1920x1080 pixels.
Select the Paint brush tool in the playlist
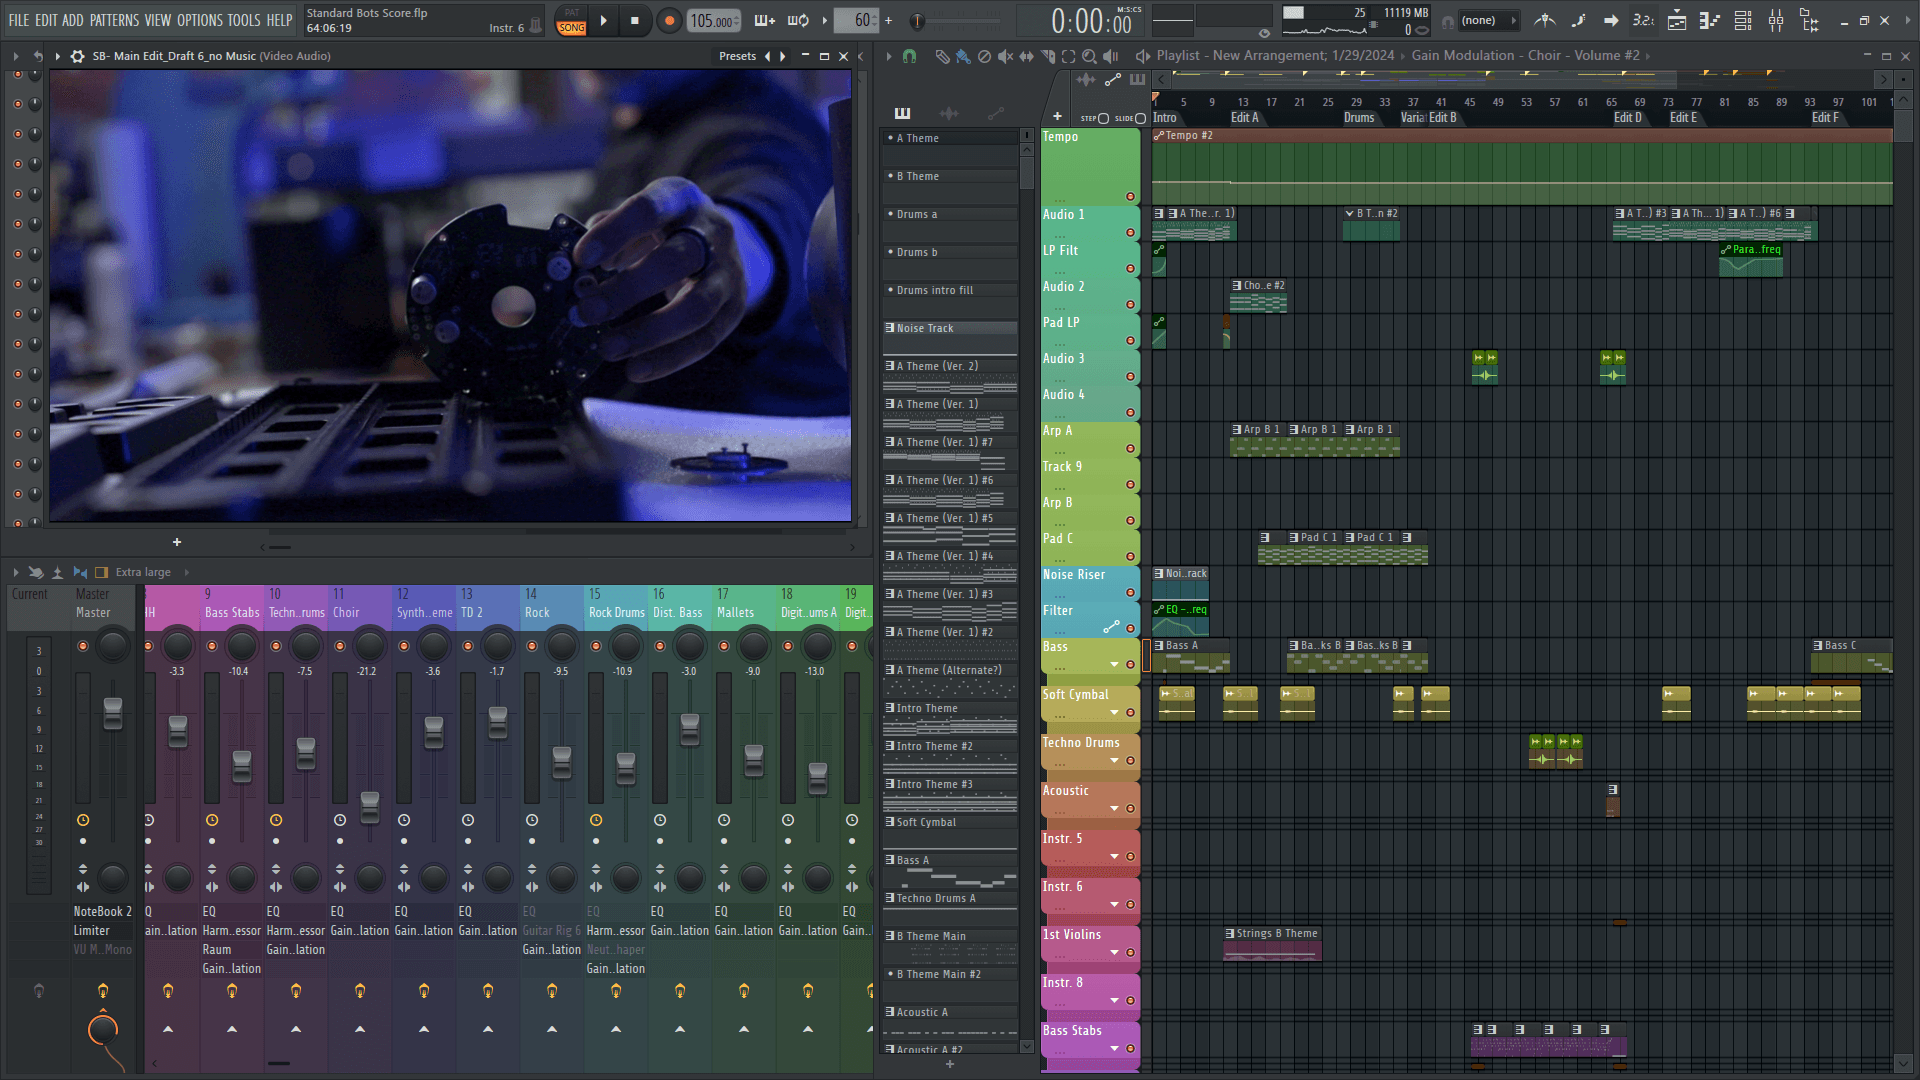tap(962, 57)
